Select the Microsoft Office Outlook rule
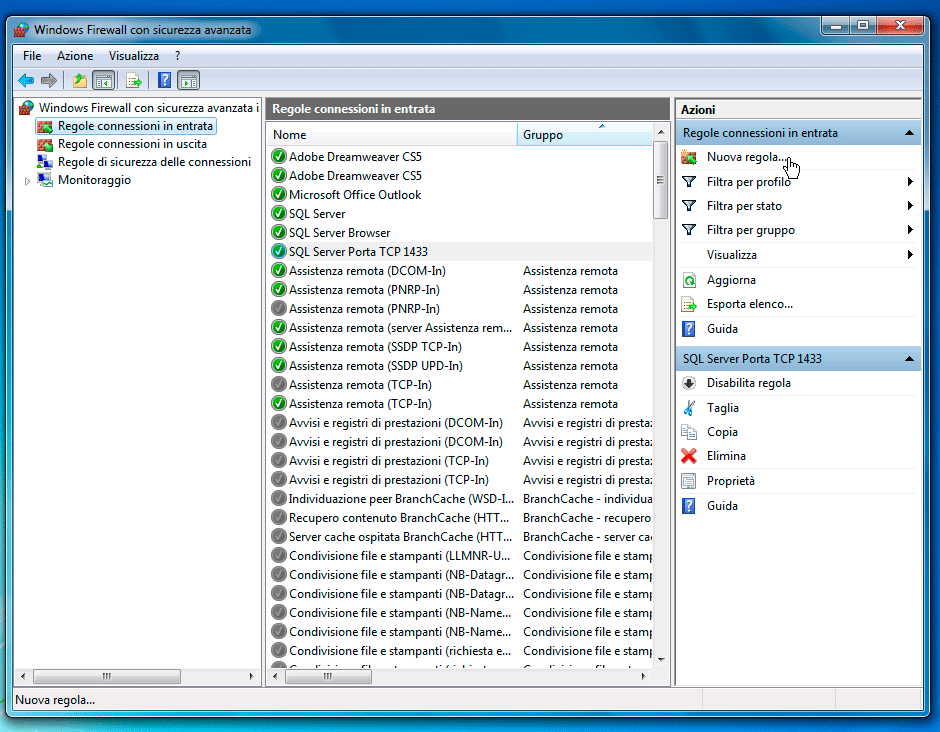The image size is (940, 732). pyautogui.click(x=355, y=195)
